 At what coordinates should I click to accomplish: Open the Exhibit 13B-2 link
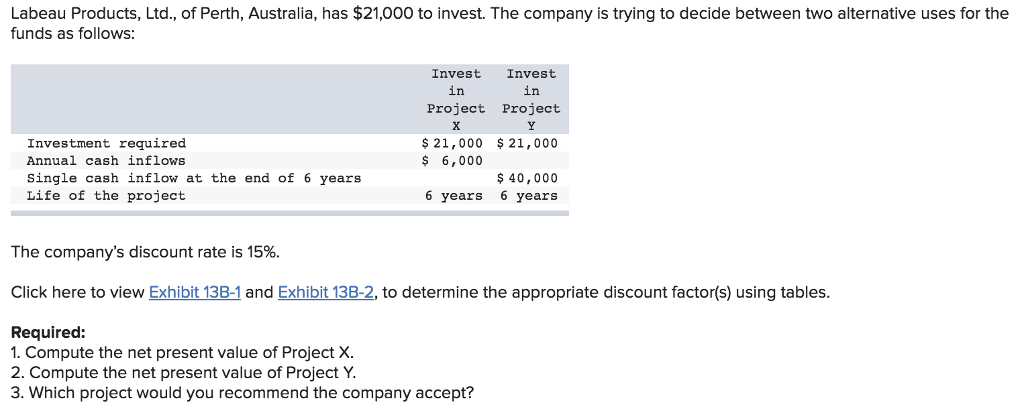(325, 292)
